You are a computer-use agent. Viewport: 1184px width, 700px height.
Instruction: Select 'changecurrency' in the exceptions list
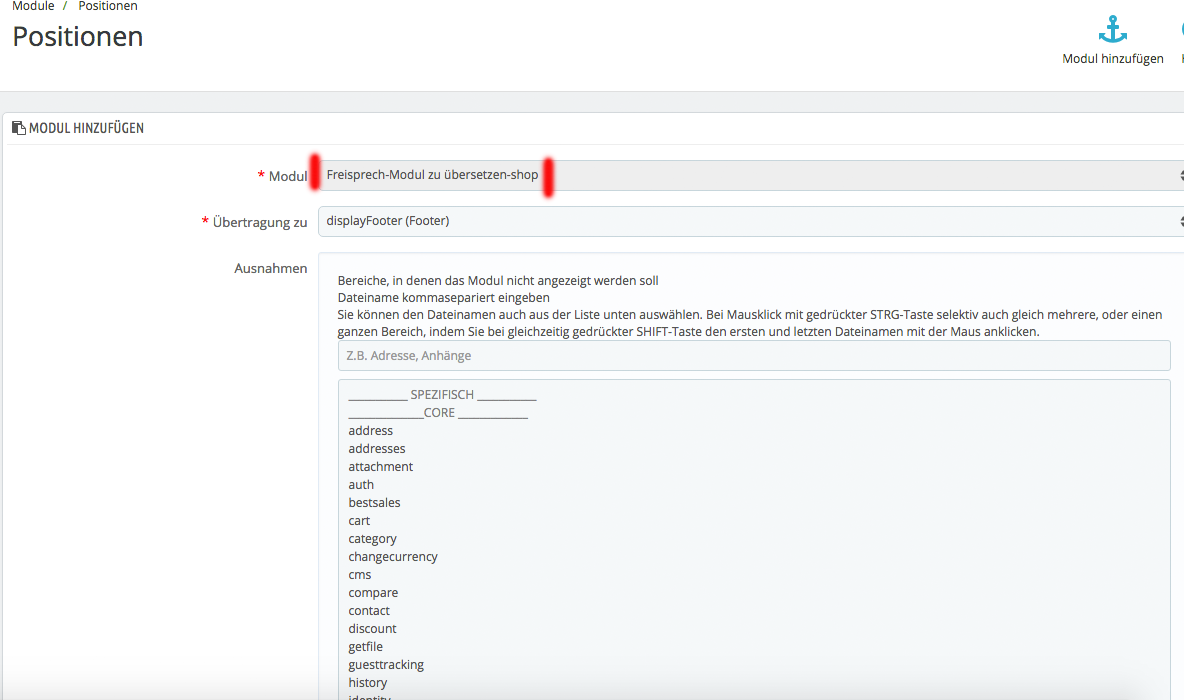(393, 557)
